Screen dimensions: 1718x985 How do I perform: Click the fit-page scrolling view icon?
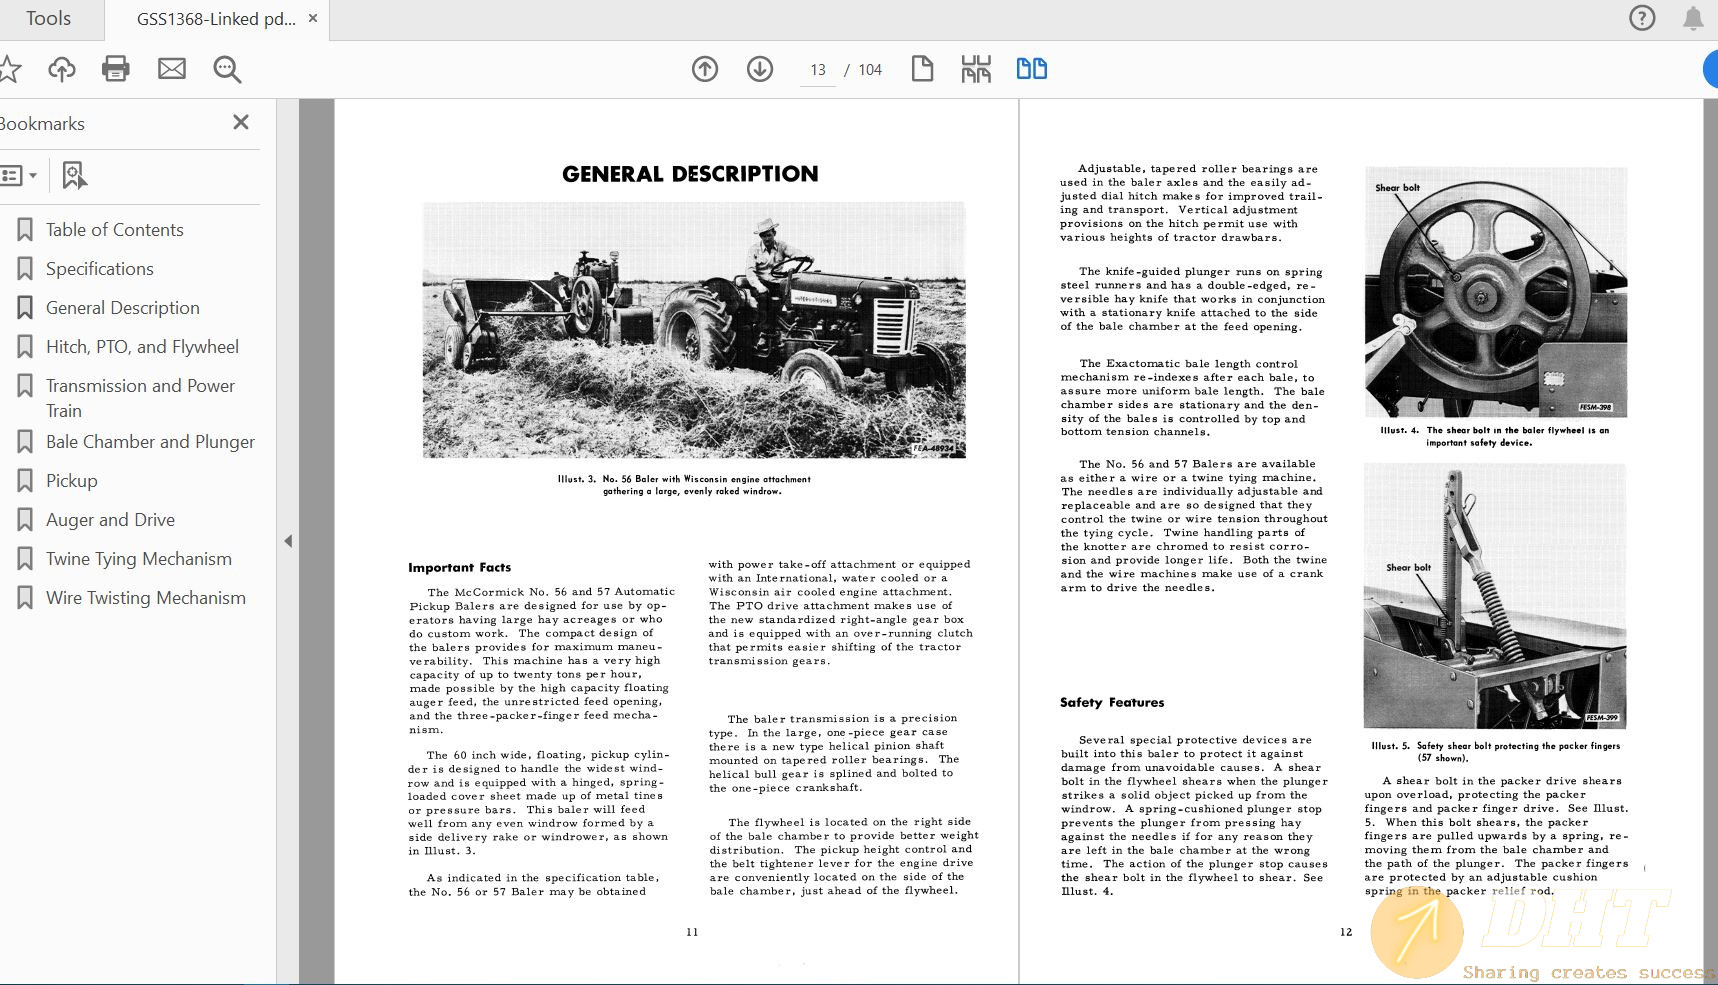tap(976, 69)
